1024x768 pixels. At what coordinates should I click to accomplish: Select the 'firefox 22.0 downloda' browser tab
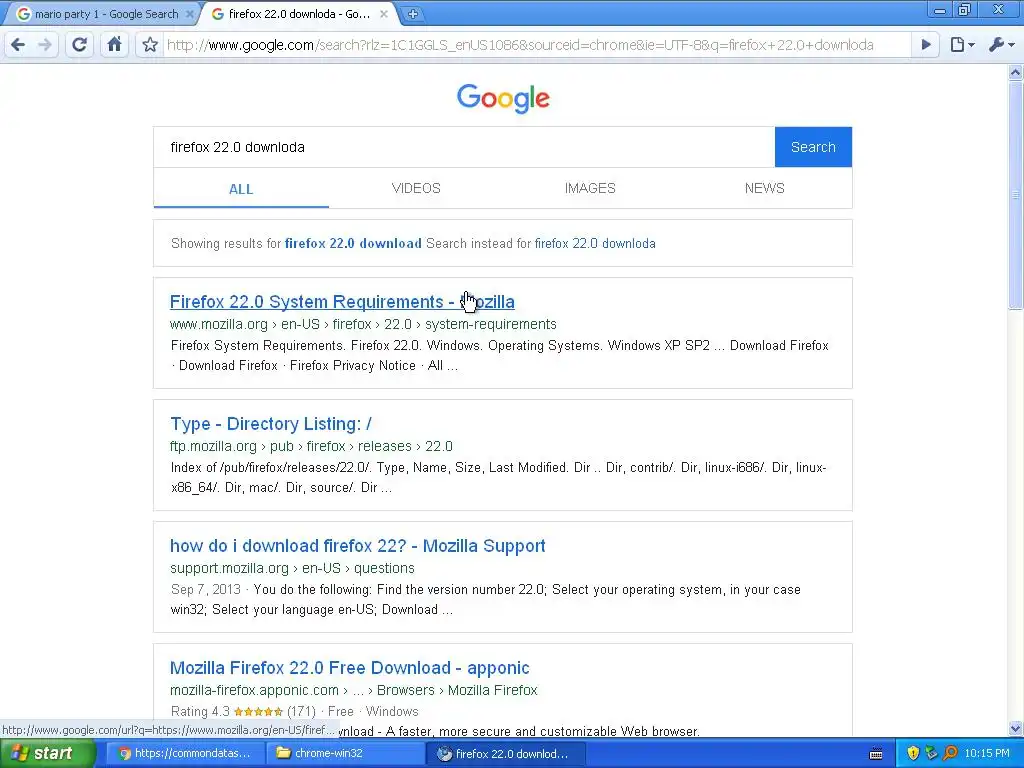point(299,14)
